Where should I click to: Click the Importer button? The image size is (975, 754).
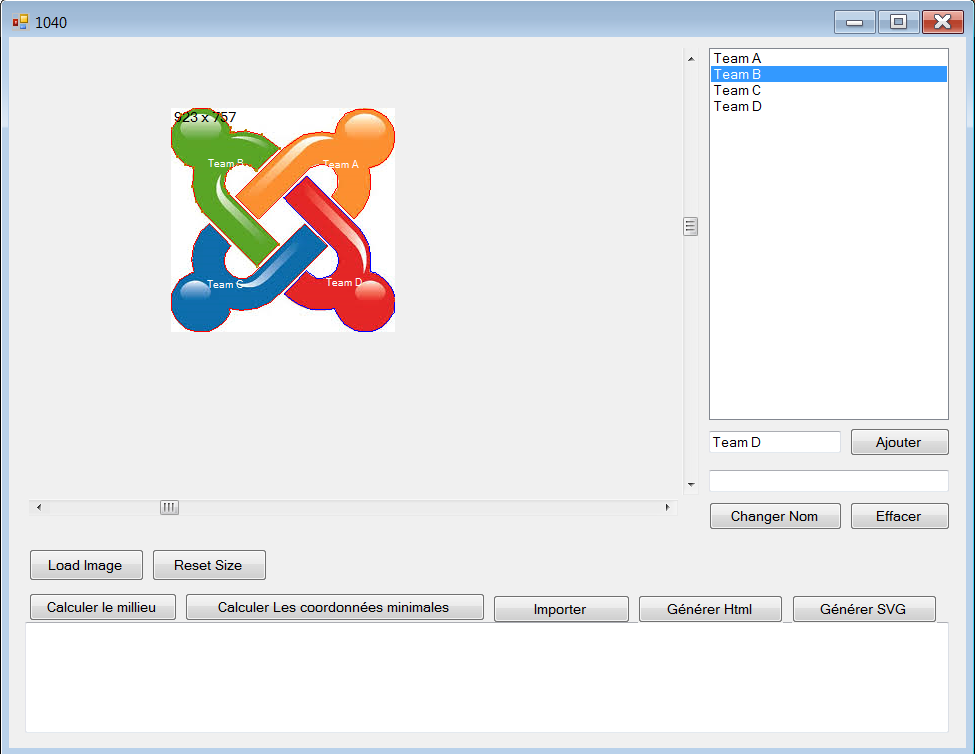tap(561, 609)
